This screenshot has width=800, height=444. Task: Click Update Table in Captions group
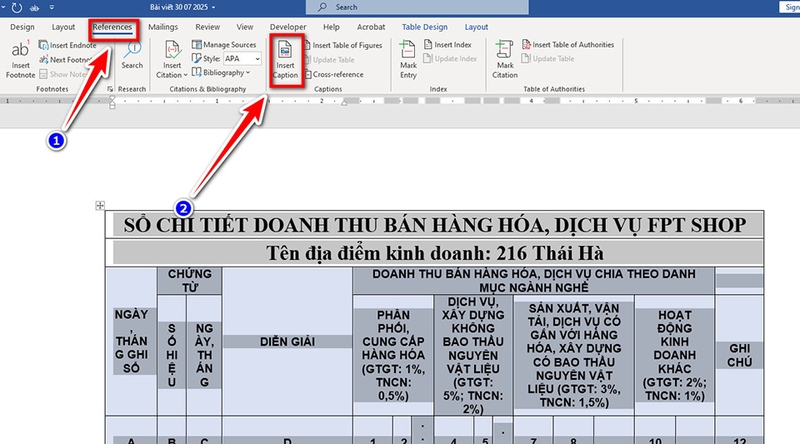(330, 60)
